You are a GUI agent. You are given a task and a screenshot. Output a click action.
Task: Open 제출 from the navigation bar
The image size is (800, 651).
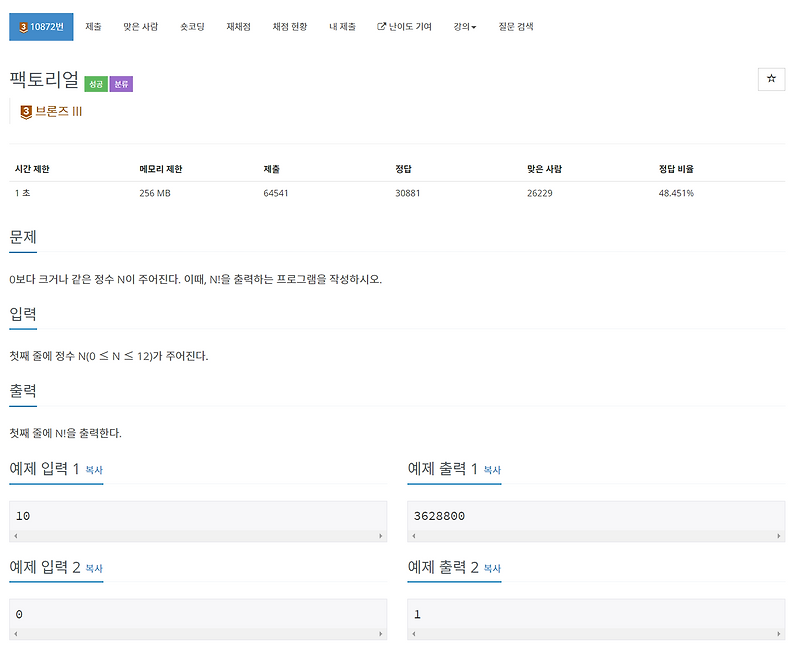pyautogui.click(x=94, y=27)
